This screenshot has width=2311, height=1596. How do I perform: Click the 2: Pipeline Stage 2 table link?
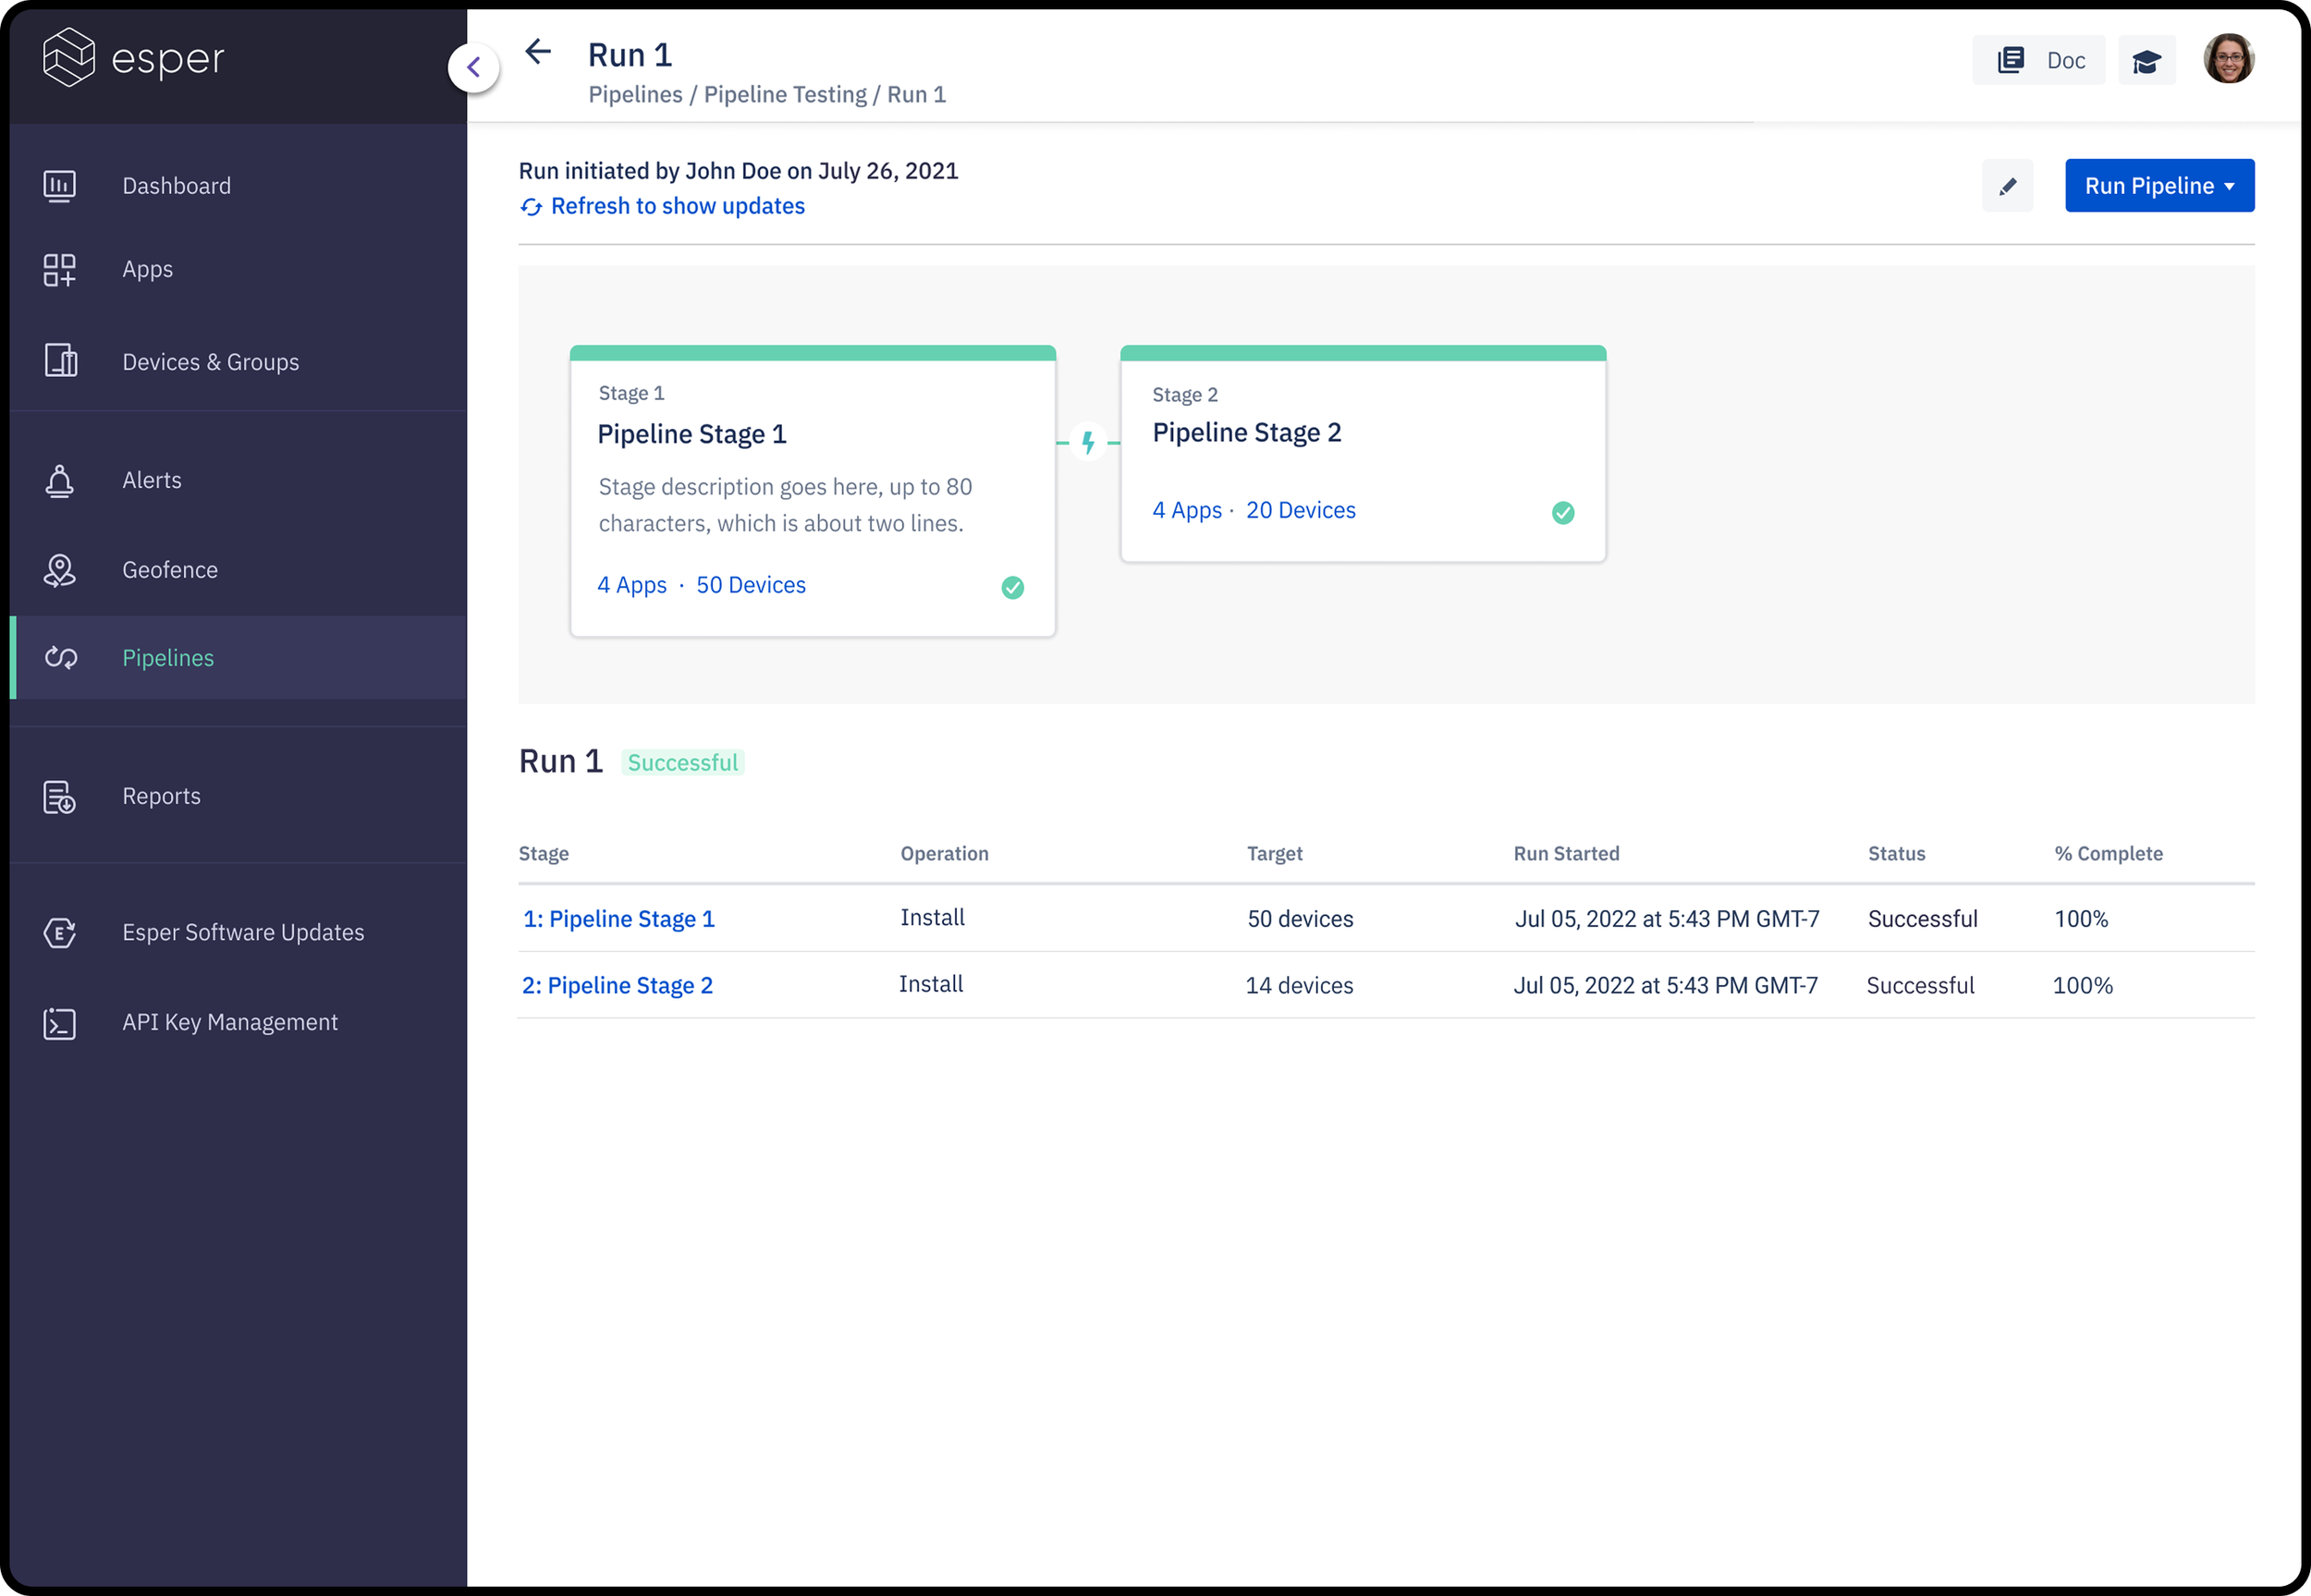[617, 986]
